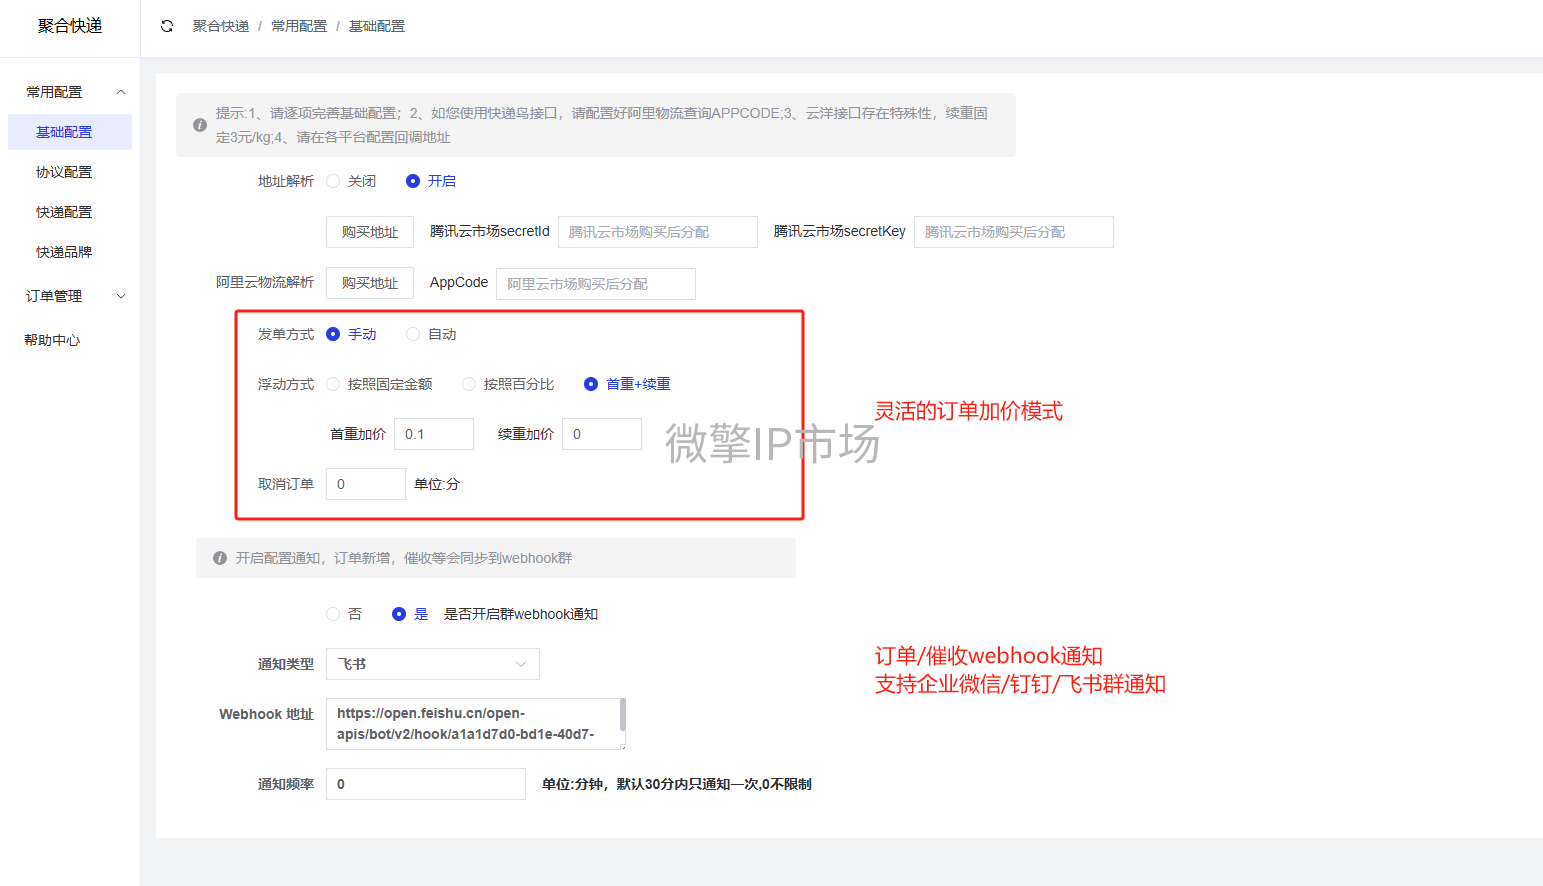Choose 按照固定金额 floating mode
This screenshot has height=886, width=1543.
click(x=334, y=384)
